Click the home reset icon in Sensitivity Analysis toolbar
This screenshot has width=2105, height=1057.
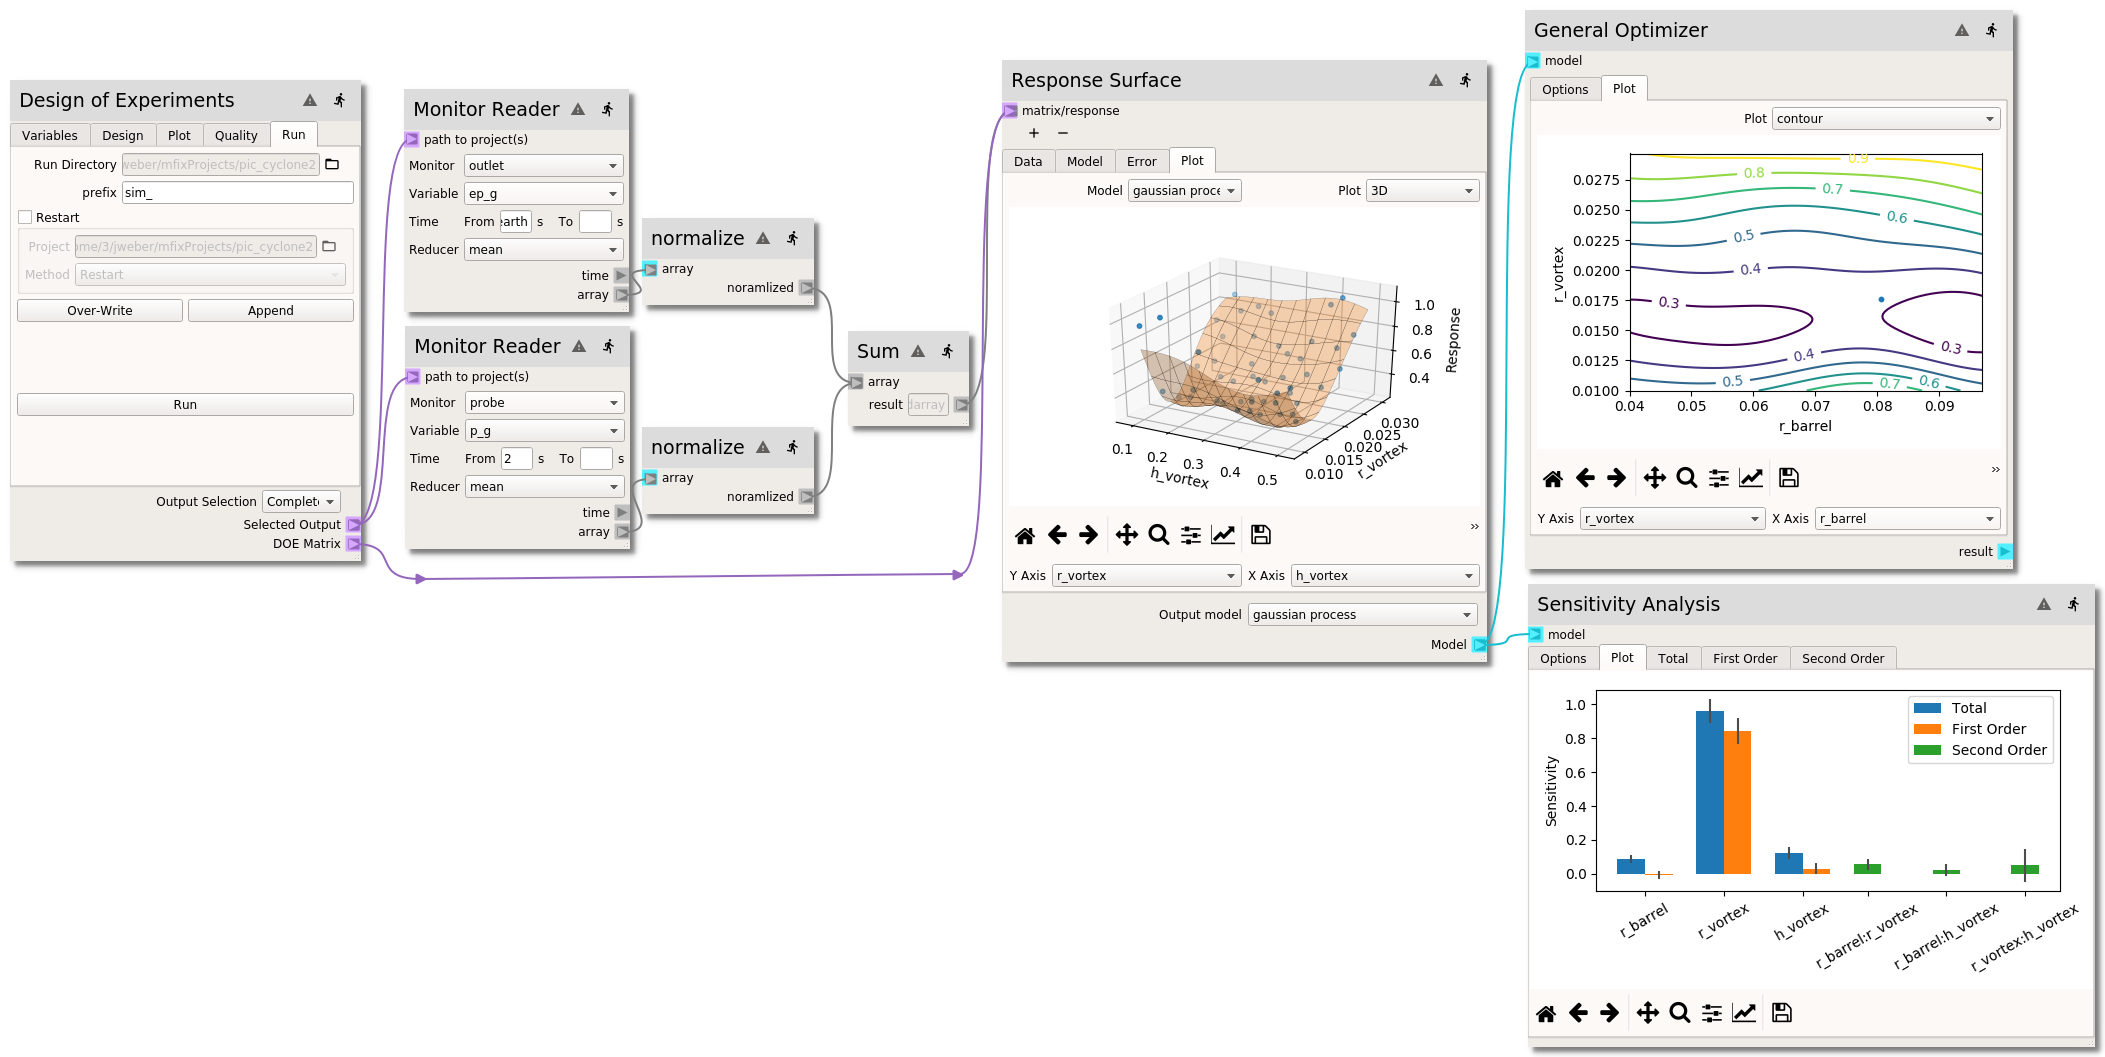[1546, 1013]
